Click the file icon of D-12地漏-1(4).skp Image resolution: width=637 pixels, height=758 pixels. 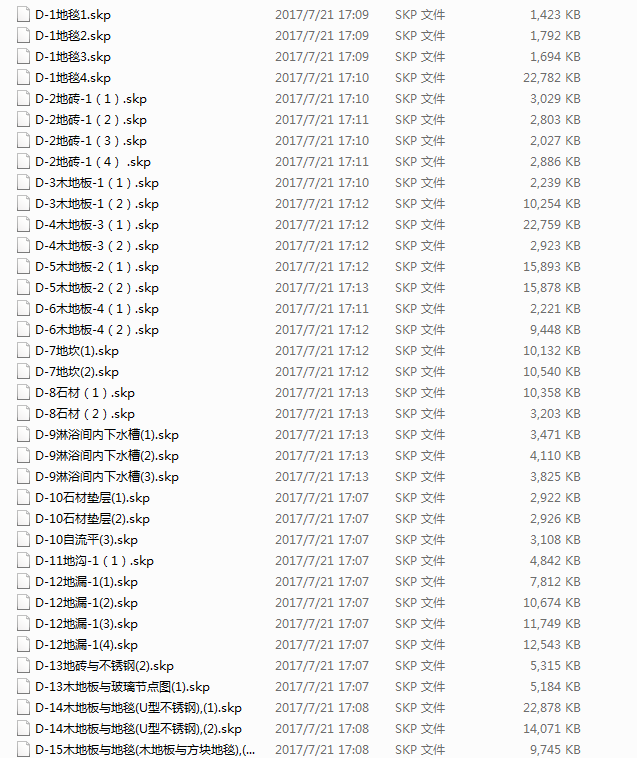tap(23, 644)
